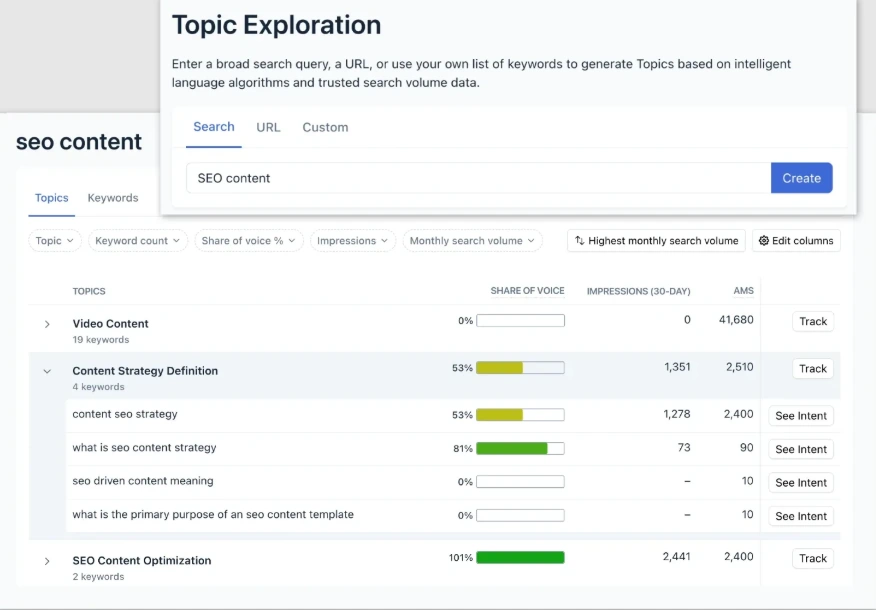Open the Topic filter dropdown
This screenshot has width=876, height=610.
pos(55,241)
